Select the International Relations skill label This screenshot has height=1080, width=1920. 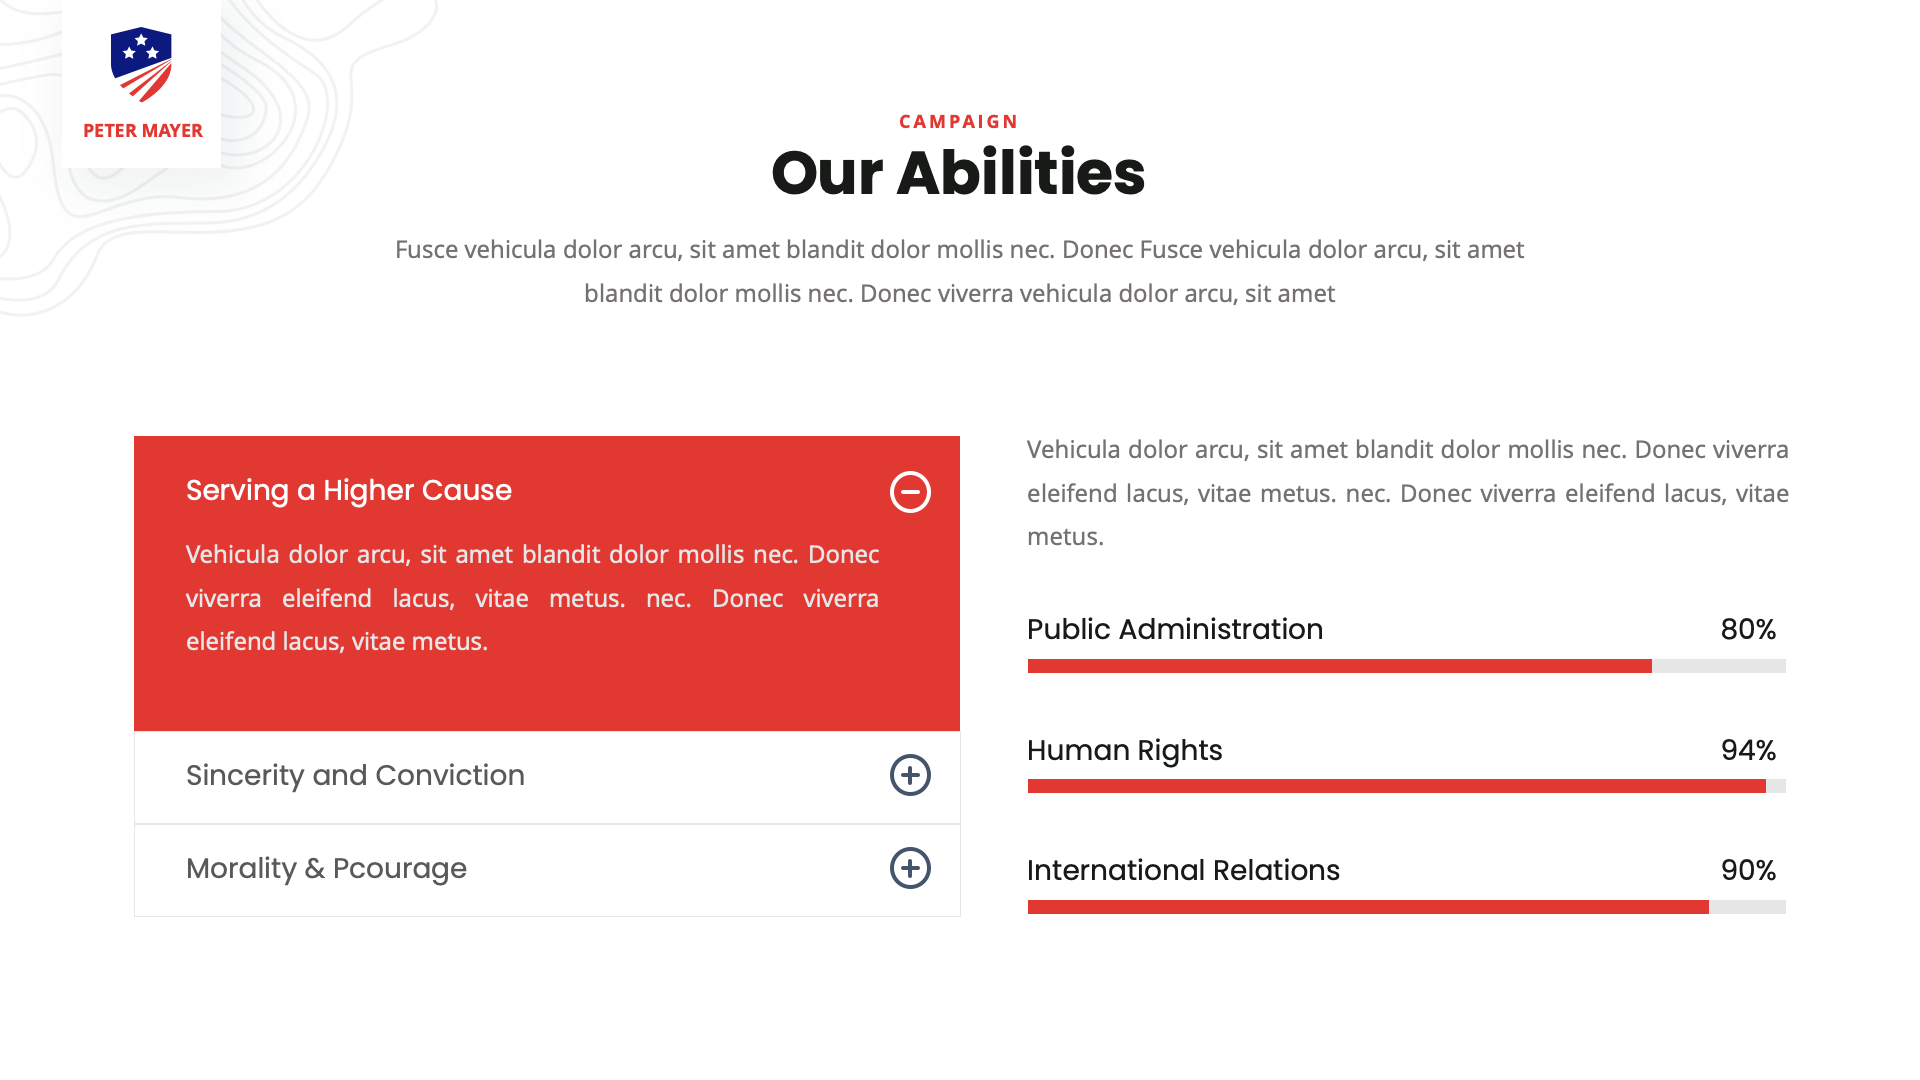click(1183, 870)
